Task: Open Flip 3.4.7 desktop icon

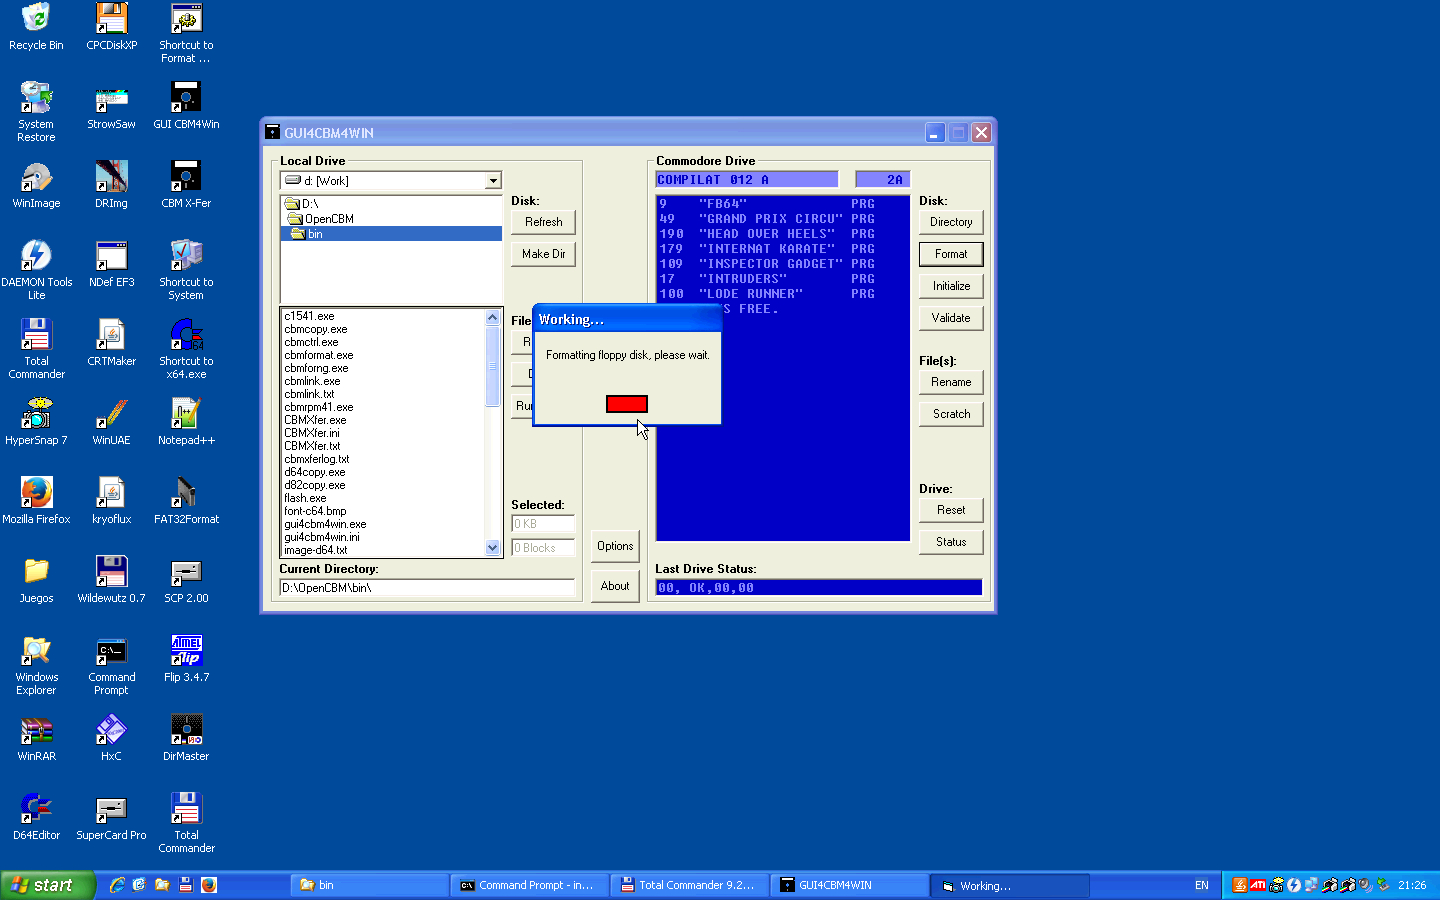Action: (186, 659)
